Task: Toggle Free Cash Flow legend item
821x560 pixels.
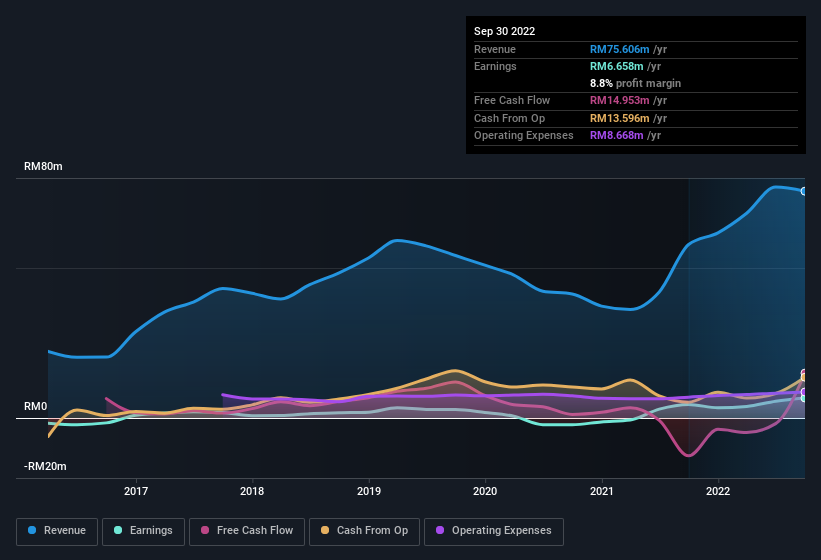Action: pyautogui.click(x=248, y=530)
